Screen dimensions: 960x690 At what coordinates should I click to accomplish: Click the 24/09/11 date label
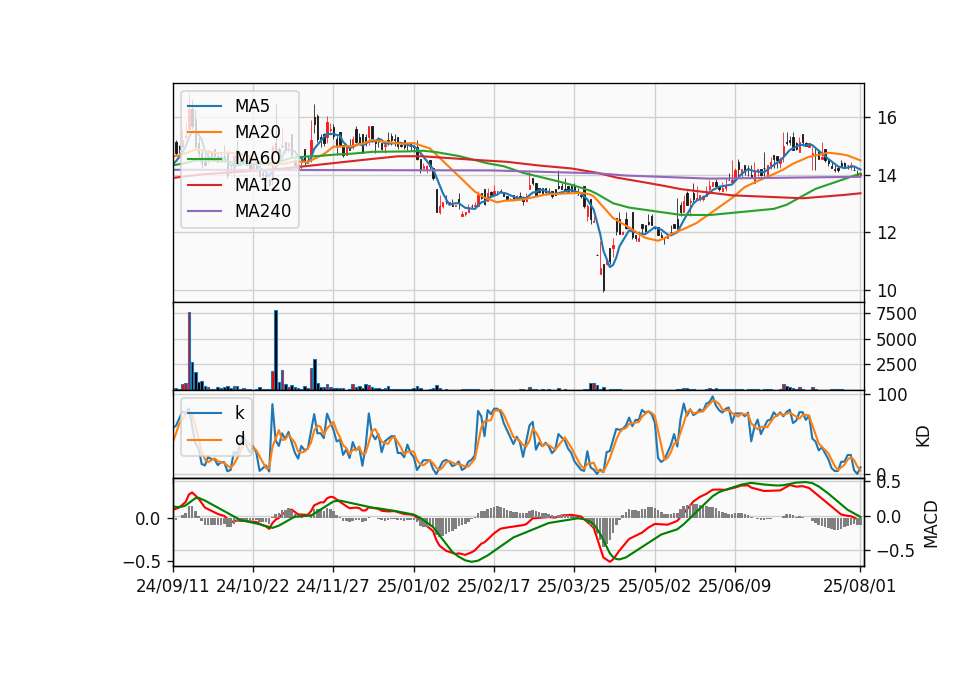(173, 586)
